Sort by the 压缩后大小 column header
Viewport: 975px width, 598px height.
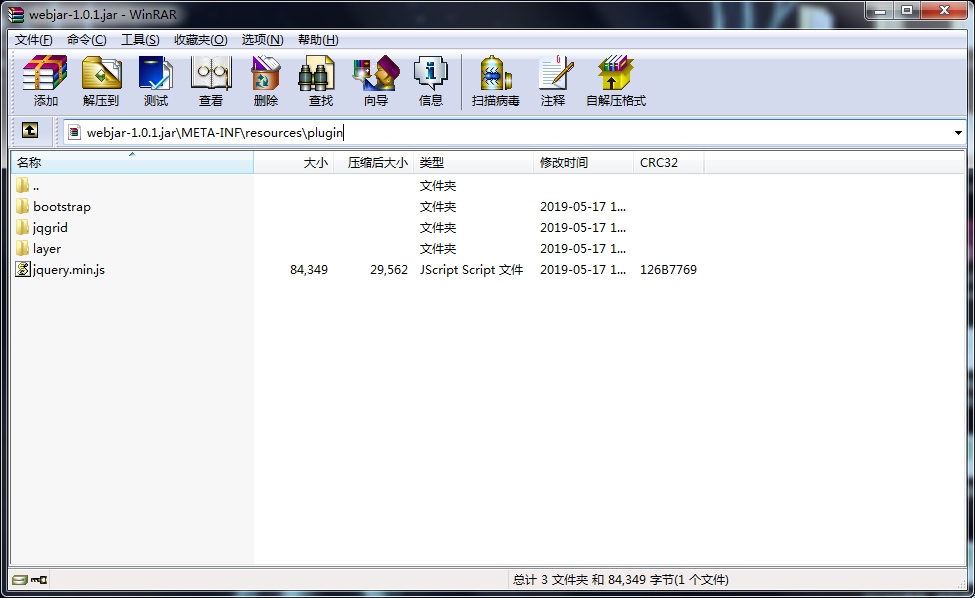coord(374,162)
